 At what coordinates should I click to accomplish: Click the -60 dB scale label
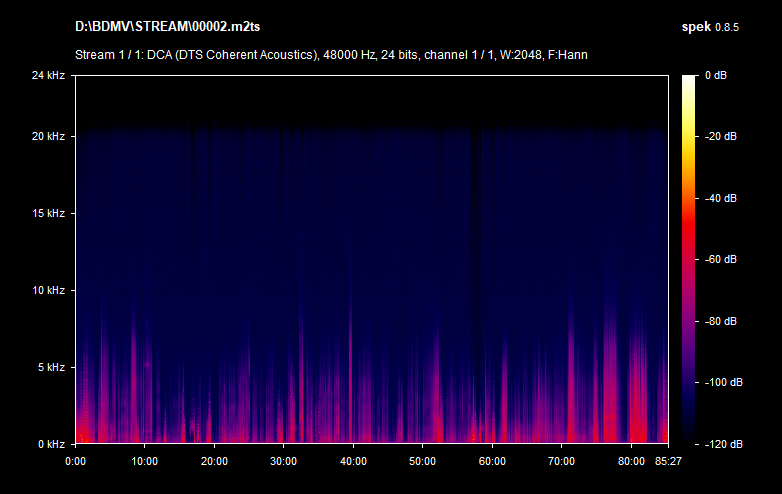pyautogui.click(x=720, y=260)
